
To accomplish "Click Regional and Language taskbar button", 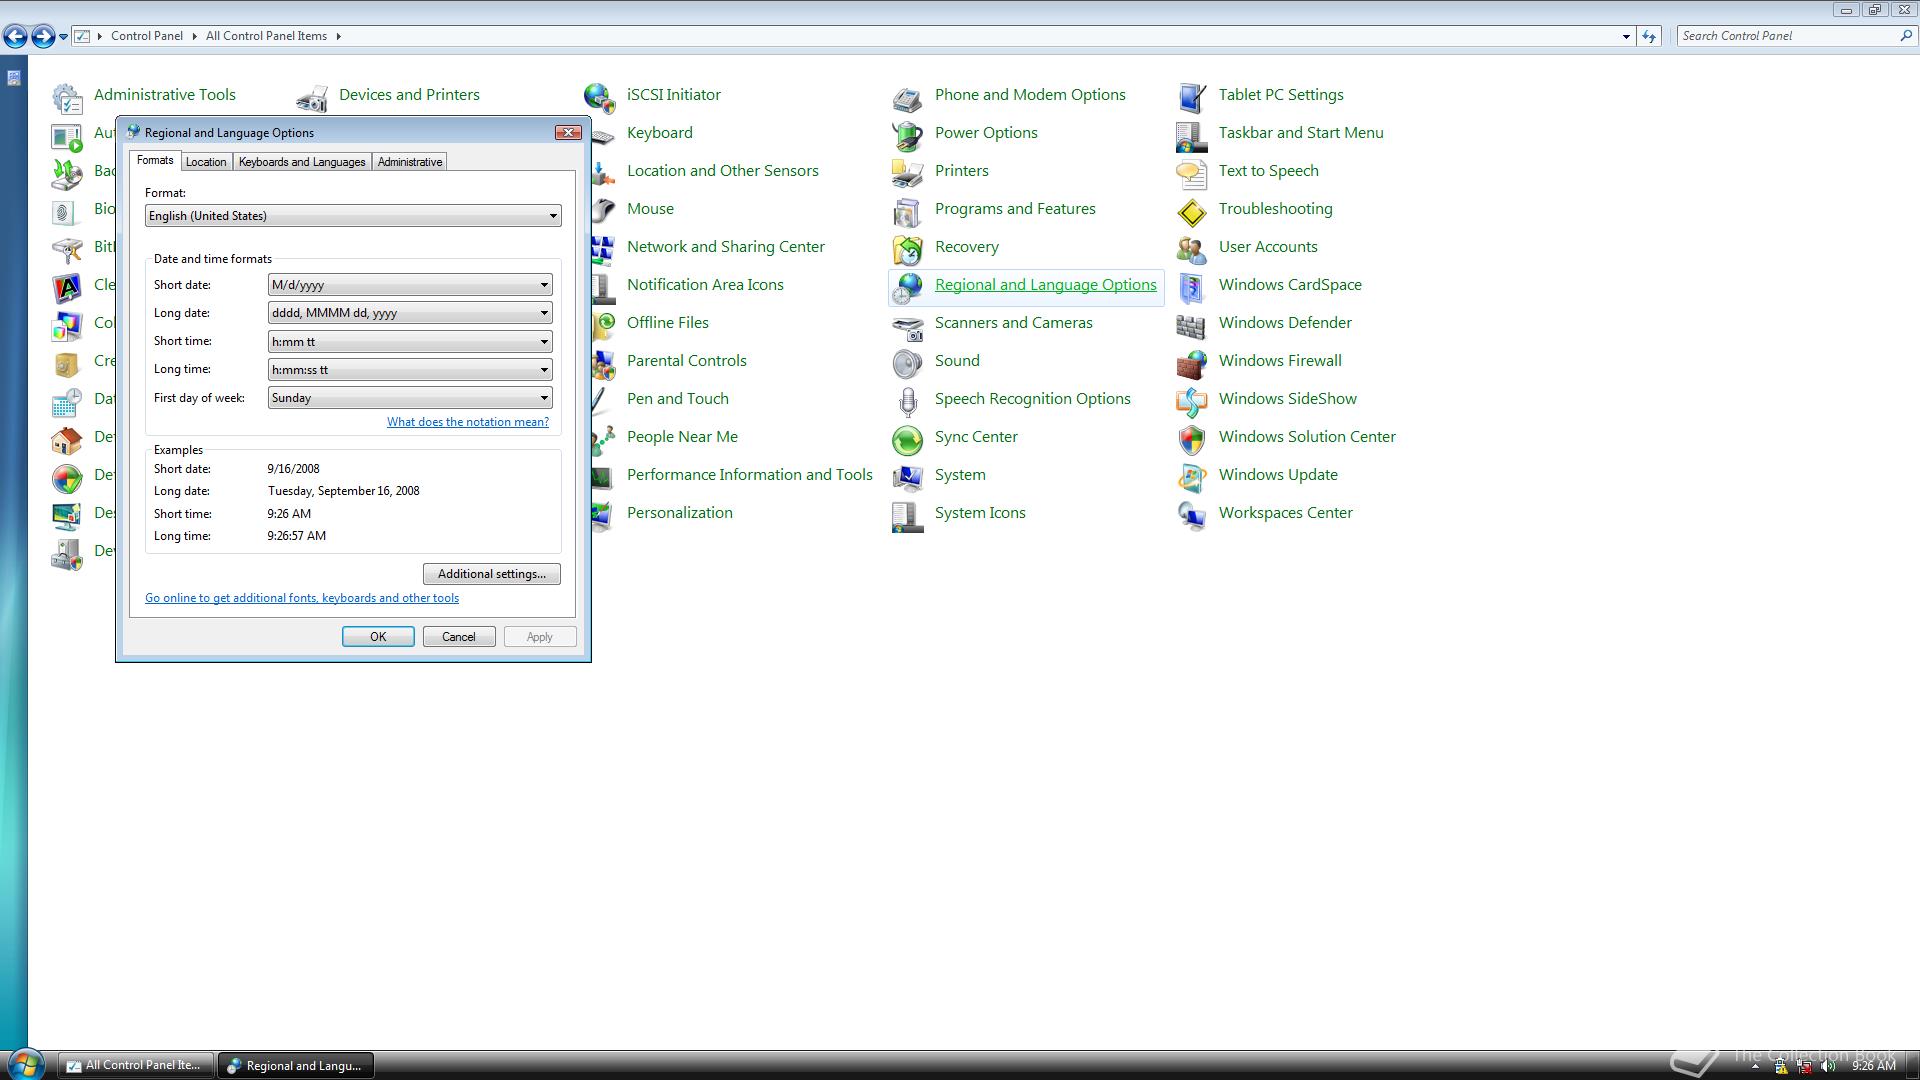I will tap(296, 1065).
